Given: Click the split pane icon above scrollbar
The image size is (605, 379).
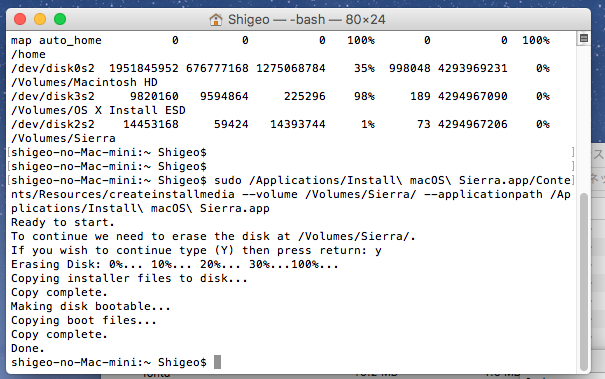Looking at the screenshot, I should click(584, 38).
